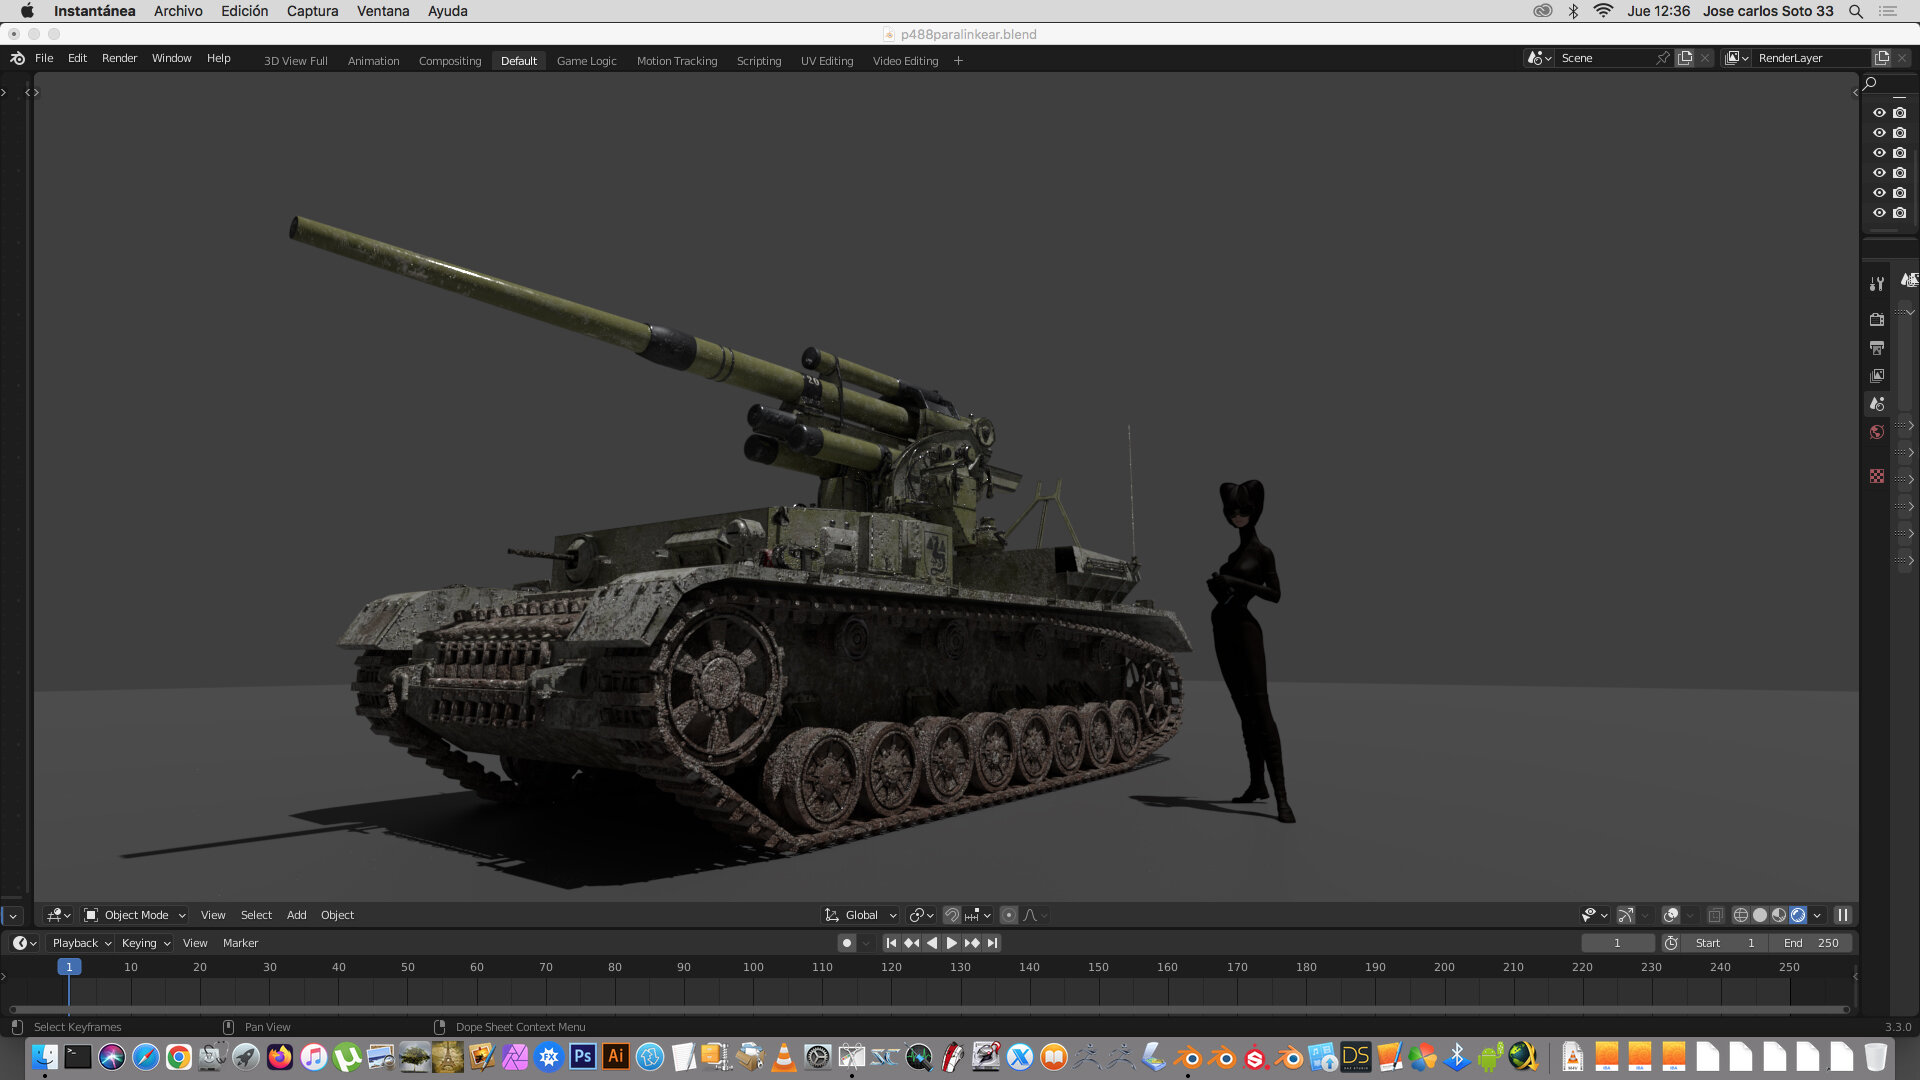Open the View Layer properties tab
This screenshot has width=1920, height=1080.
(x=1877, y=376)
